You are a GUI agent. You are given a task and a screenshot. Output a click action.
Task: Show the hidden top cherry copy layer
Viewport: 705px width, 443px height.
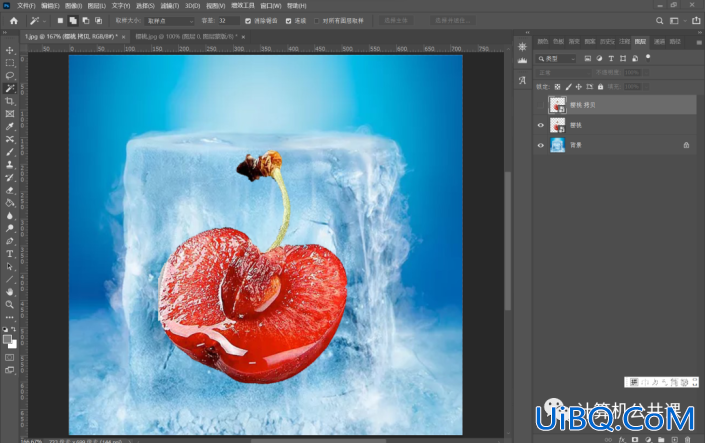(x=540, y=105)
